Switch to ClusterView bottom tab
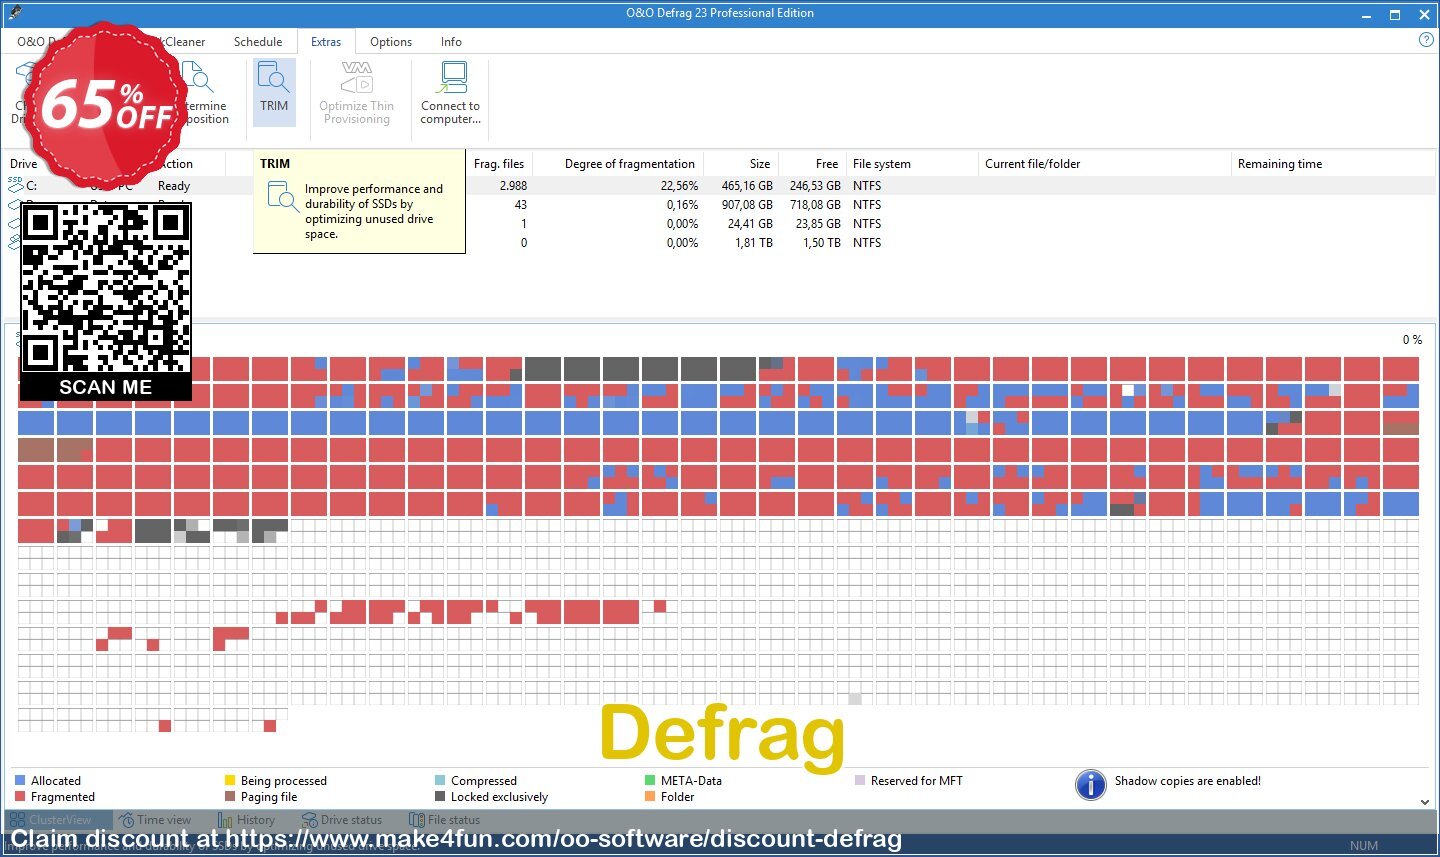This screenshot has height=857, width=1440. (x=59, y=820)
